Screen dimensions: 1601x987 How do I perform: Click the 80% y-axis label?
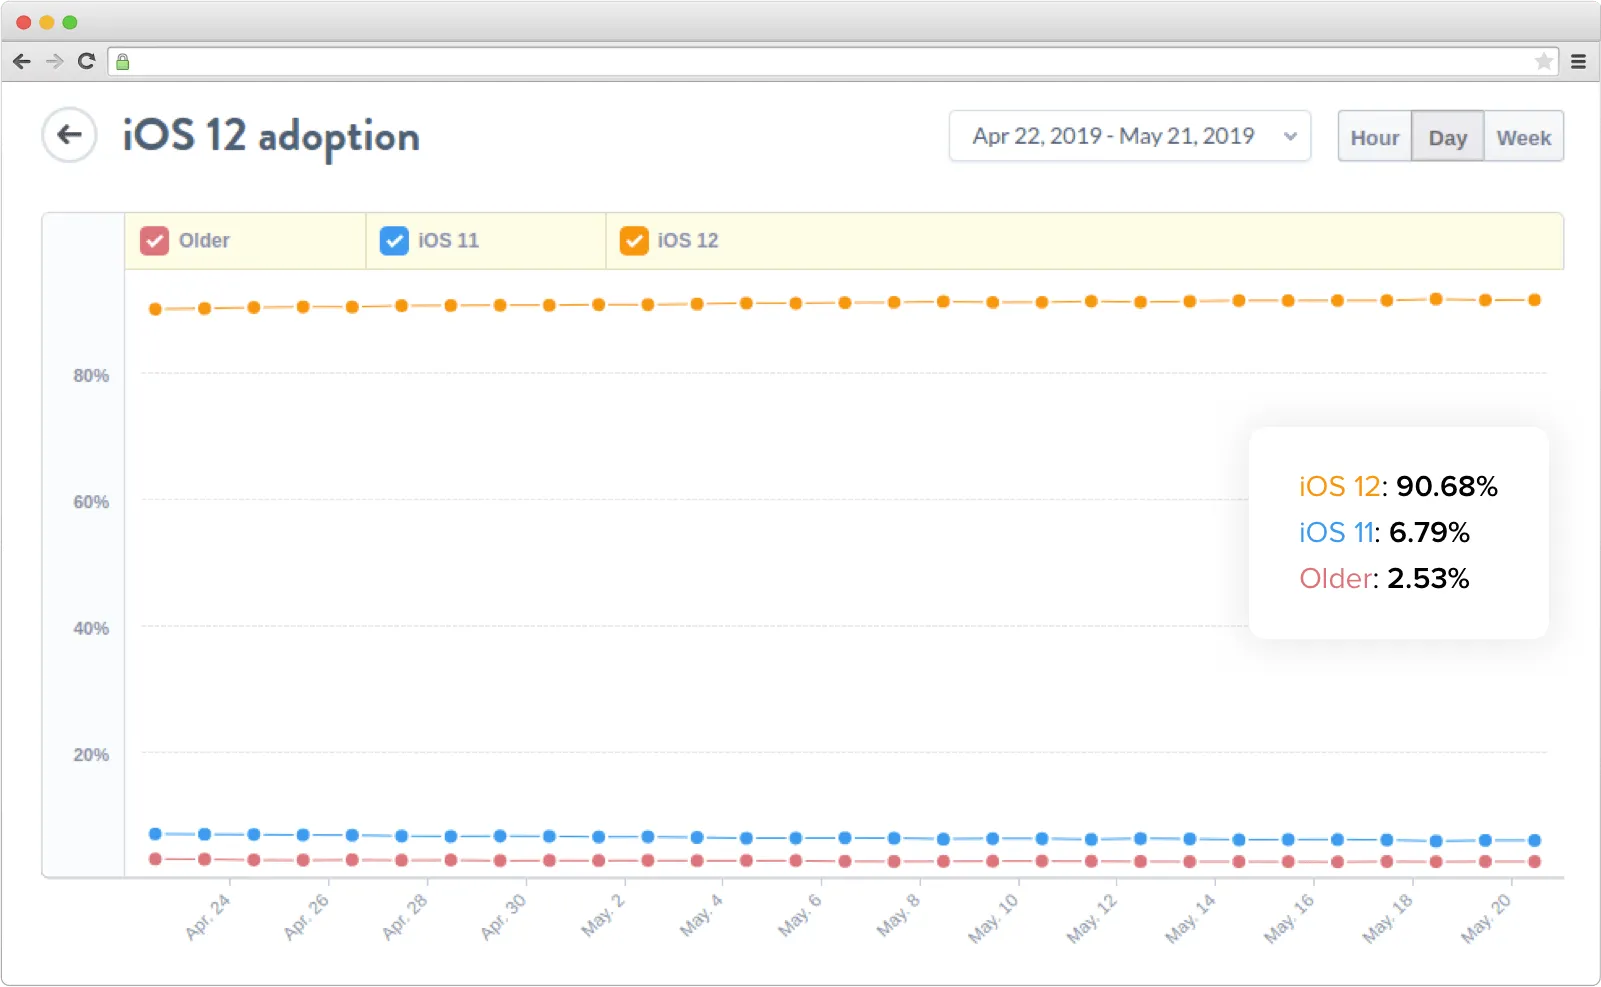tap(91, 376)
